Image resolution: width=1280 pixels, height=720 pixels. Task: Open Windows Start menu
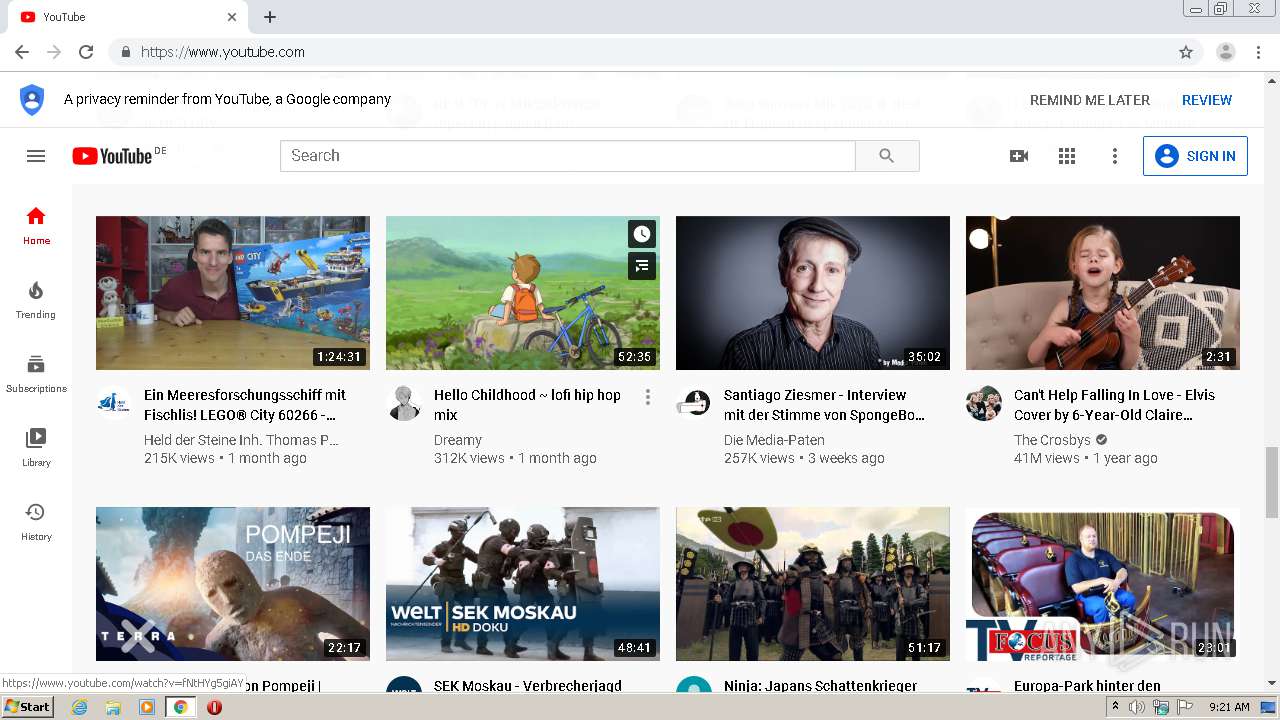coord(28,707)
